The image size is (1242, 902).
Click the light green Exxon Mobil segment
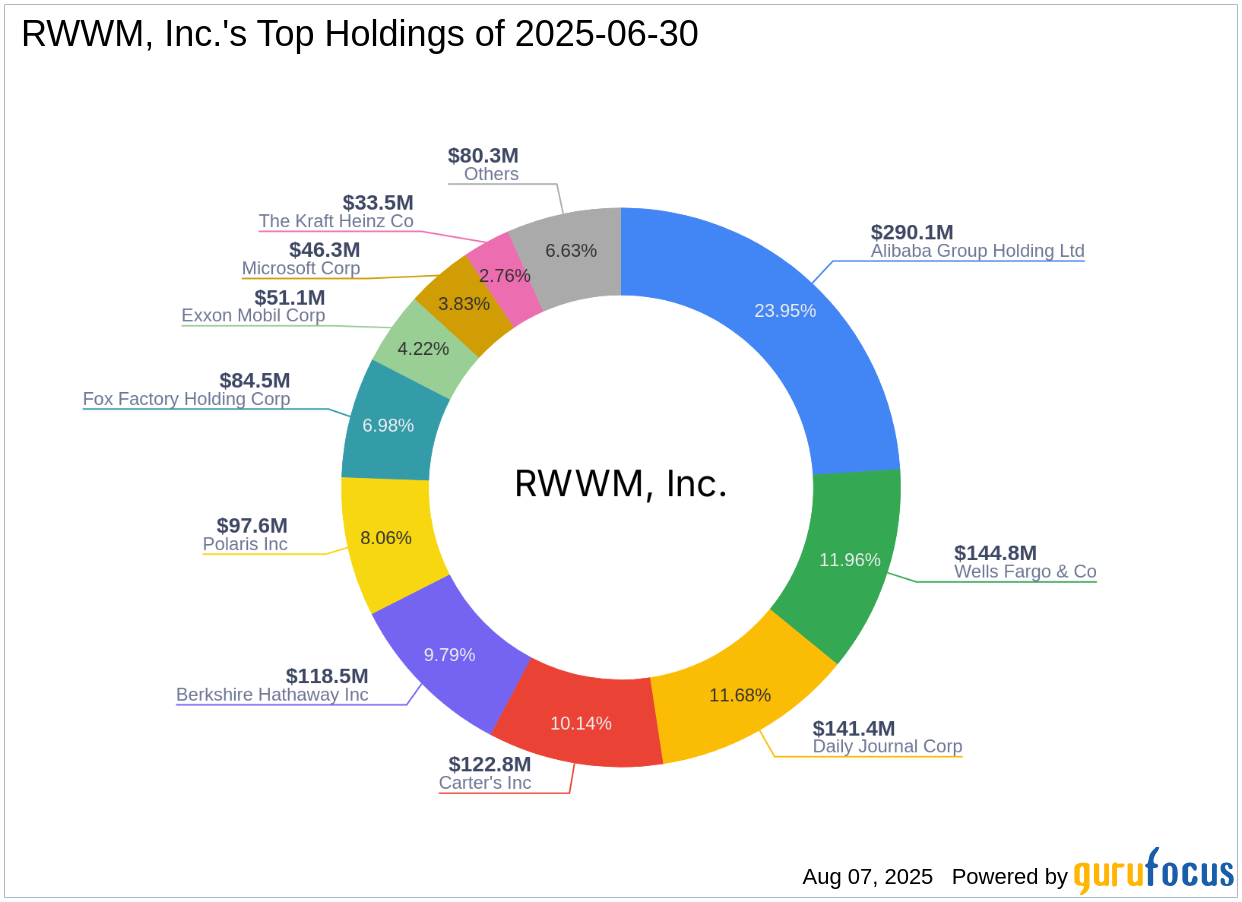click(x=424, y=349)
